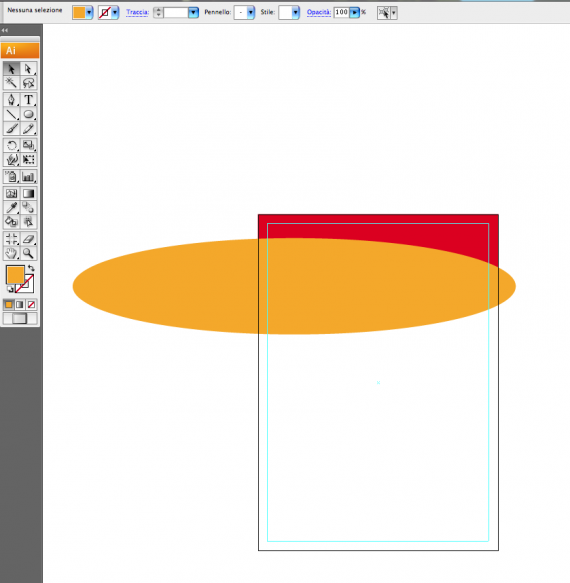Adjust the stroke weight stepper arrows
The height and width of the screenshot is (583, 570).
point(158,12)
